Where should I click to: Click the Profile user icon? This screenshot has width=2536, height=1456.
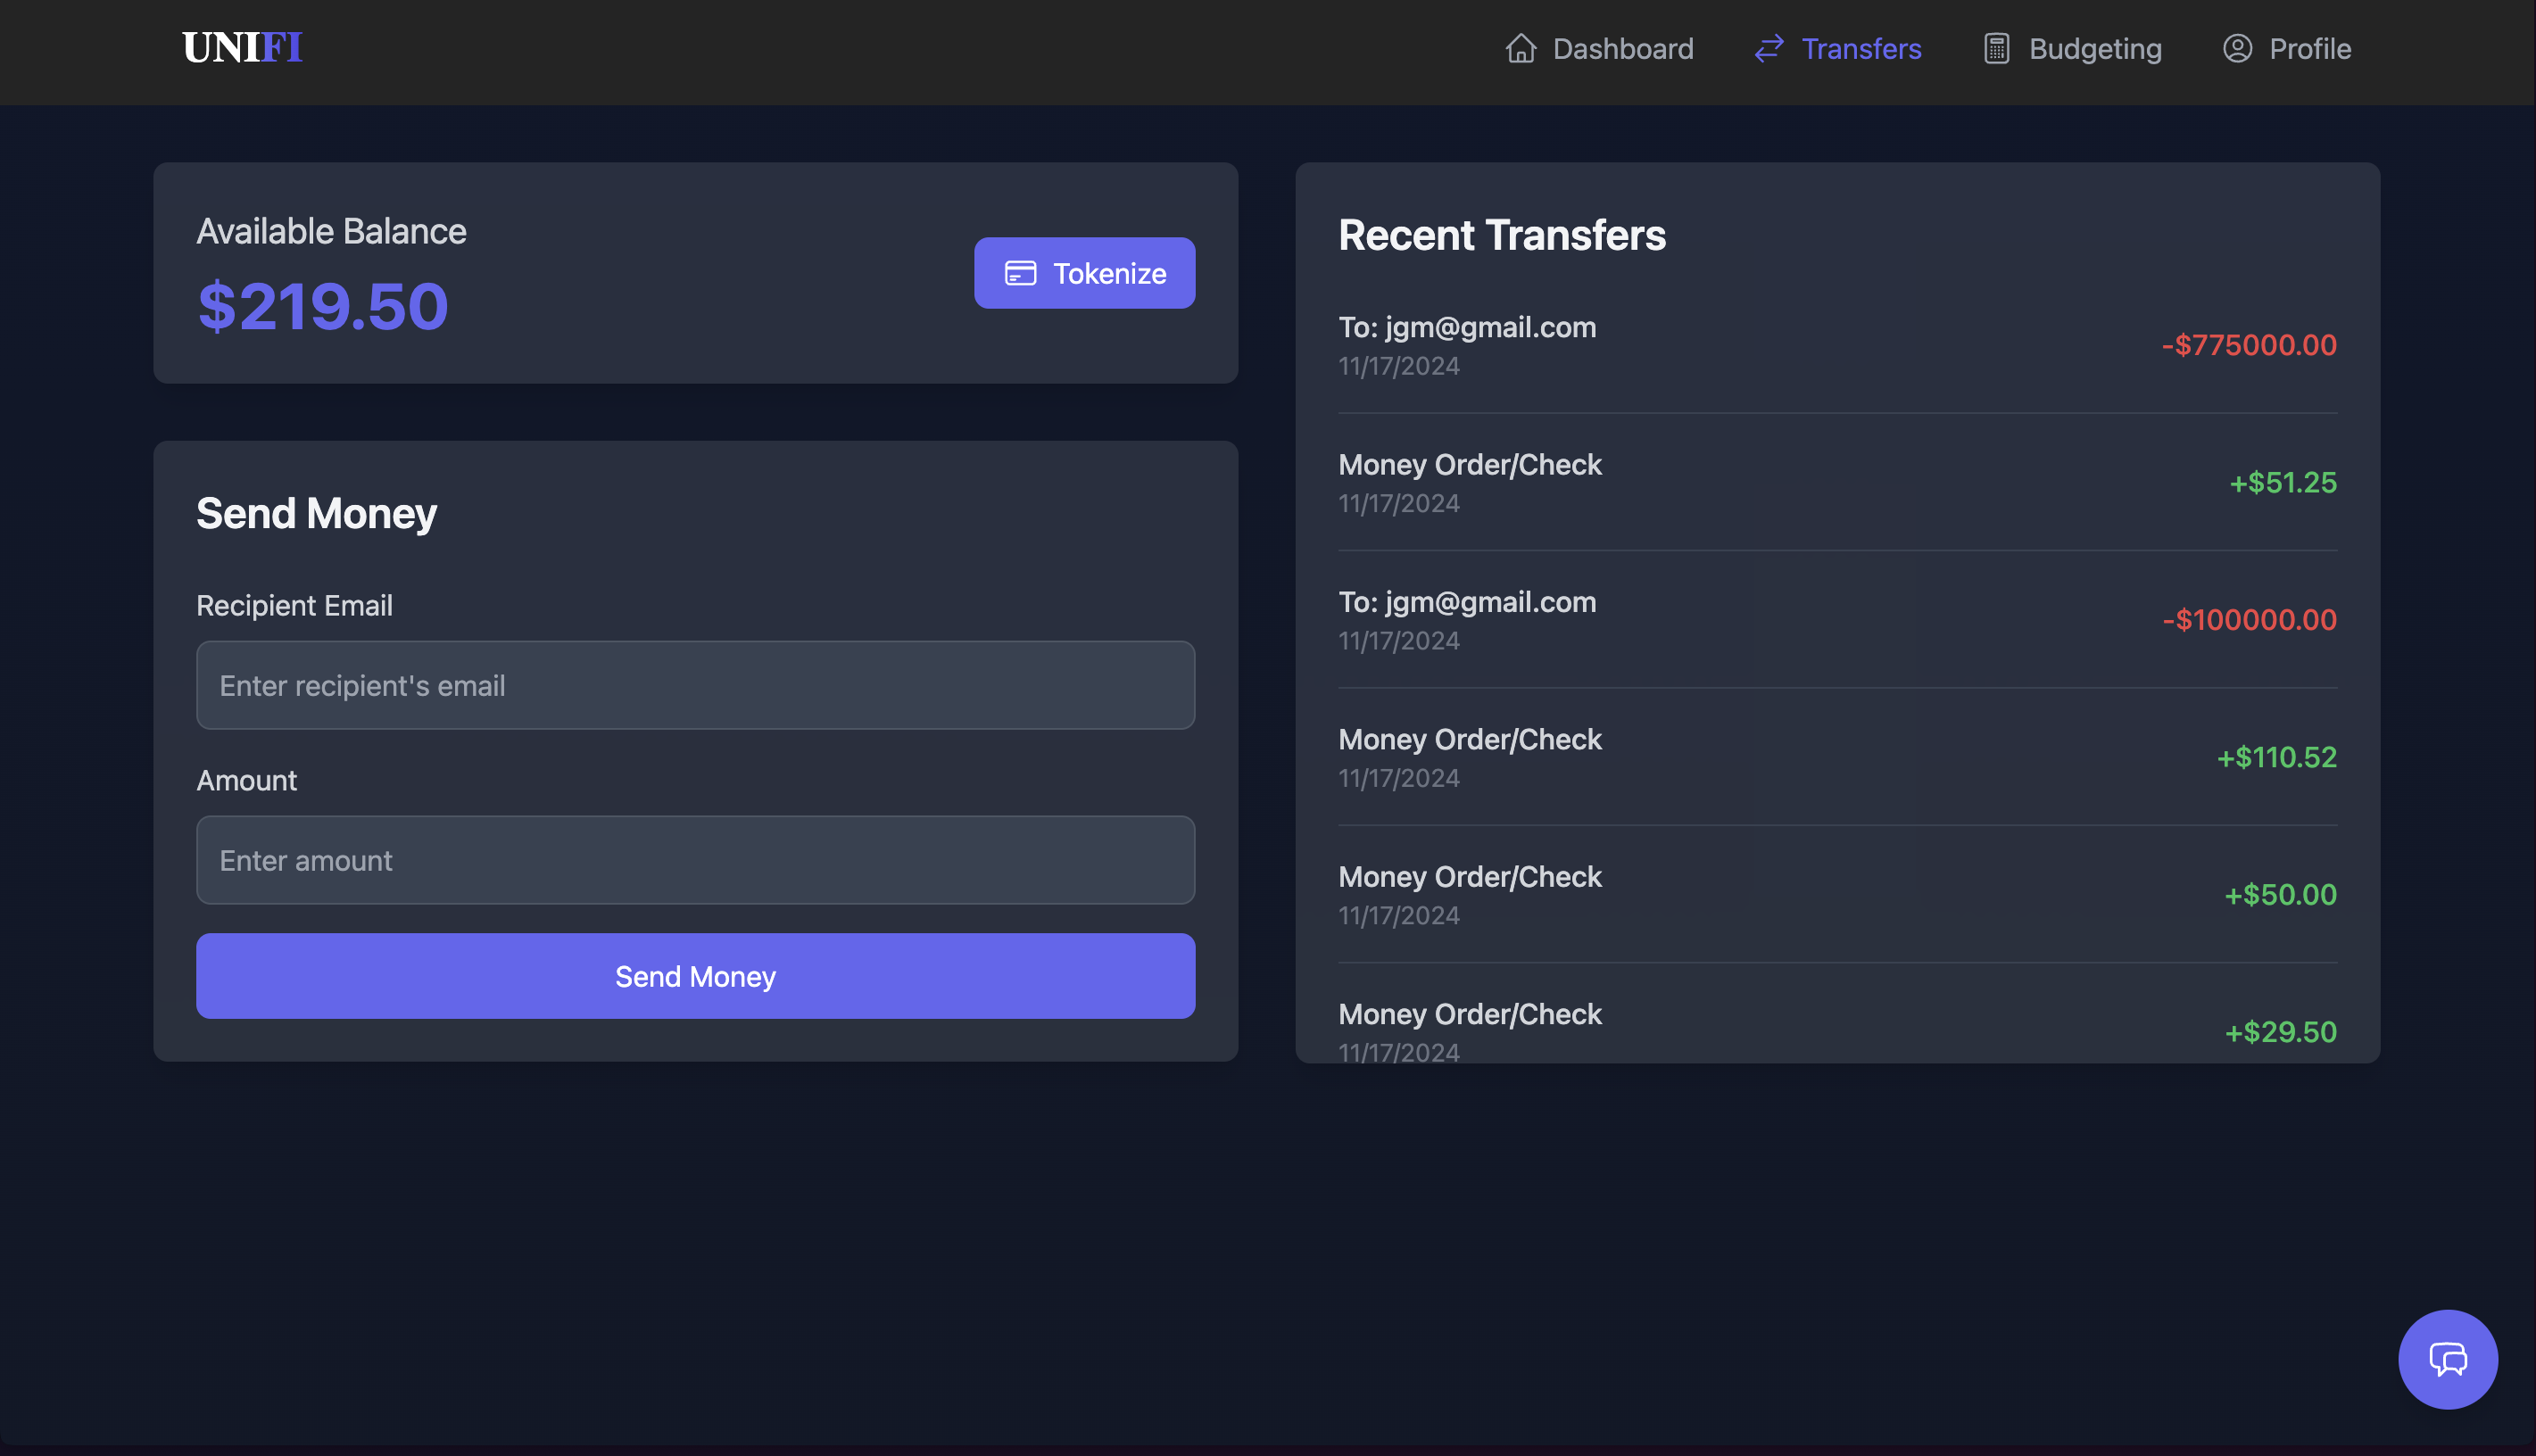tap(2237, 48)
